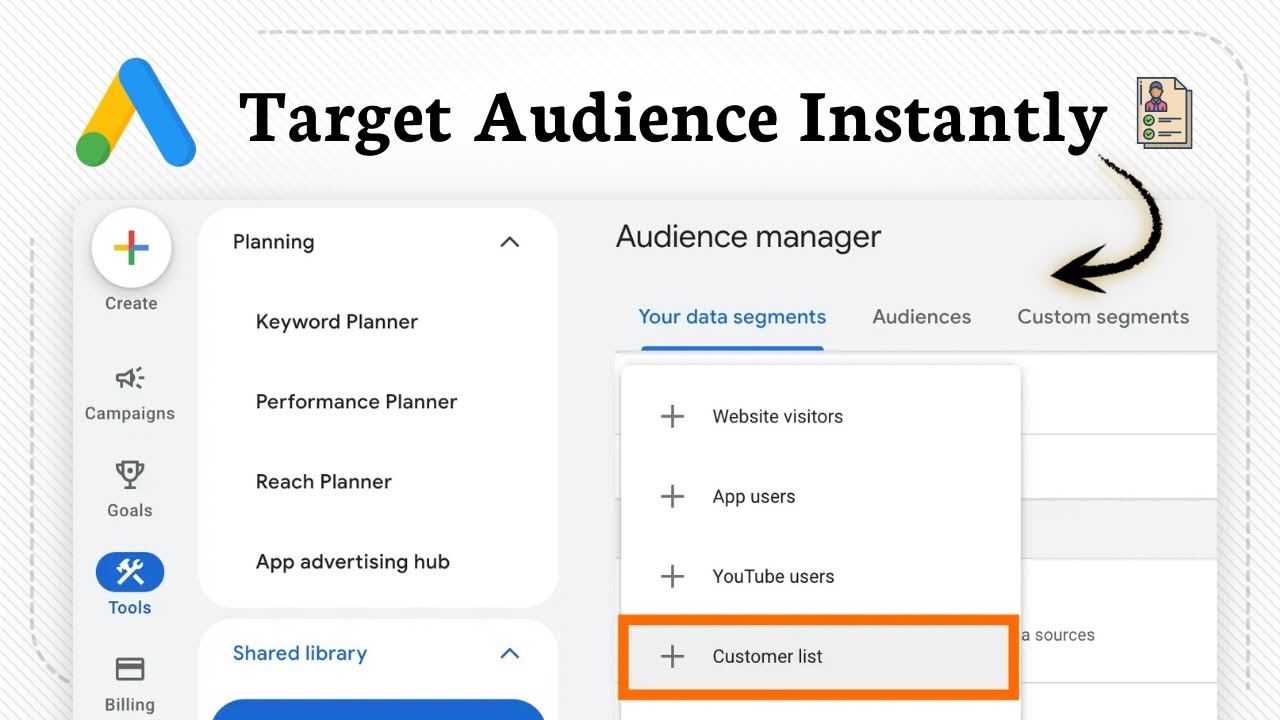Image resolution: width=1280 pixels, height=720 pixels.
Task: Collapse the Planning section chevron
Action: point(509,242)
